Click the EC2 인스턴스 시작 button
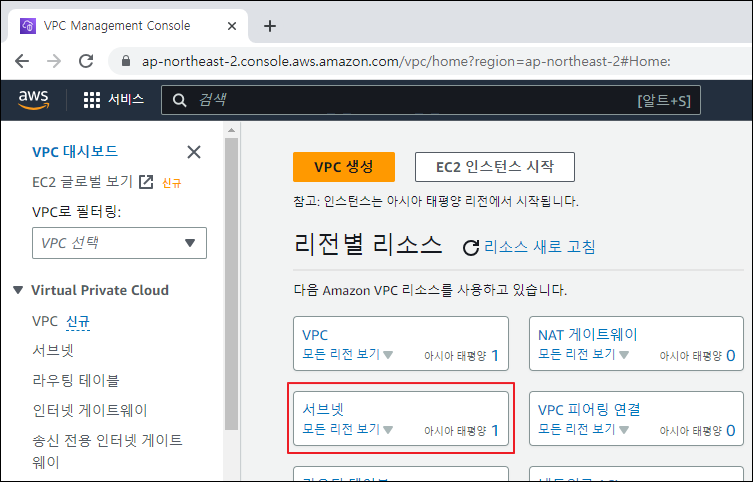Viewport: 753px width, 482px height. pyautogui.click(x=495, y=167)
